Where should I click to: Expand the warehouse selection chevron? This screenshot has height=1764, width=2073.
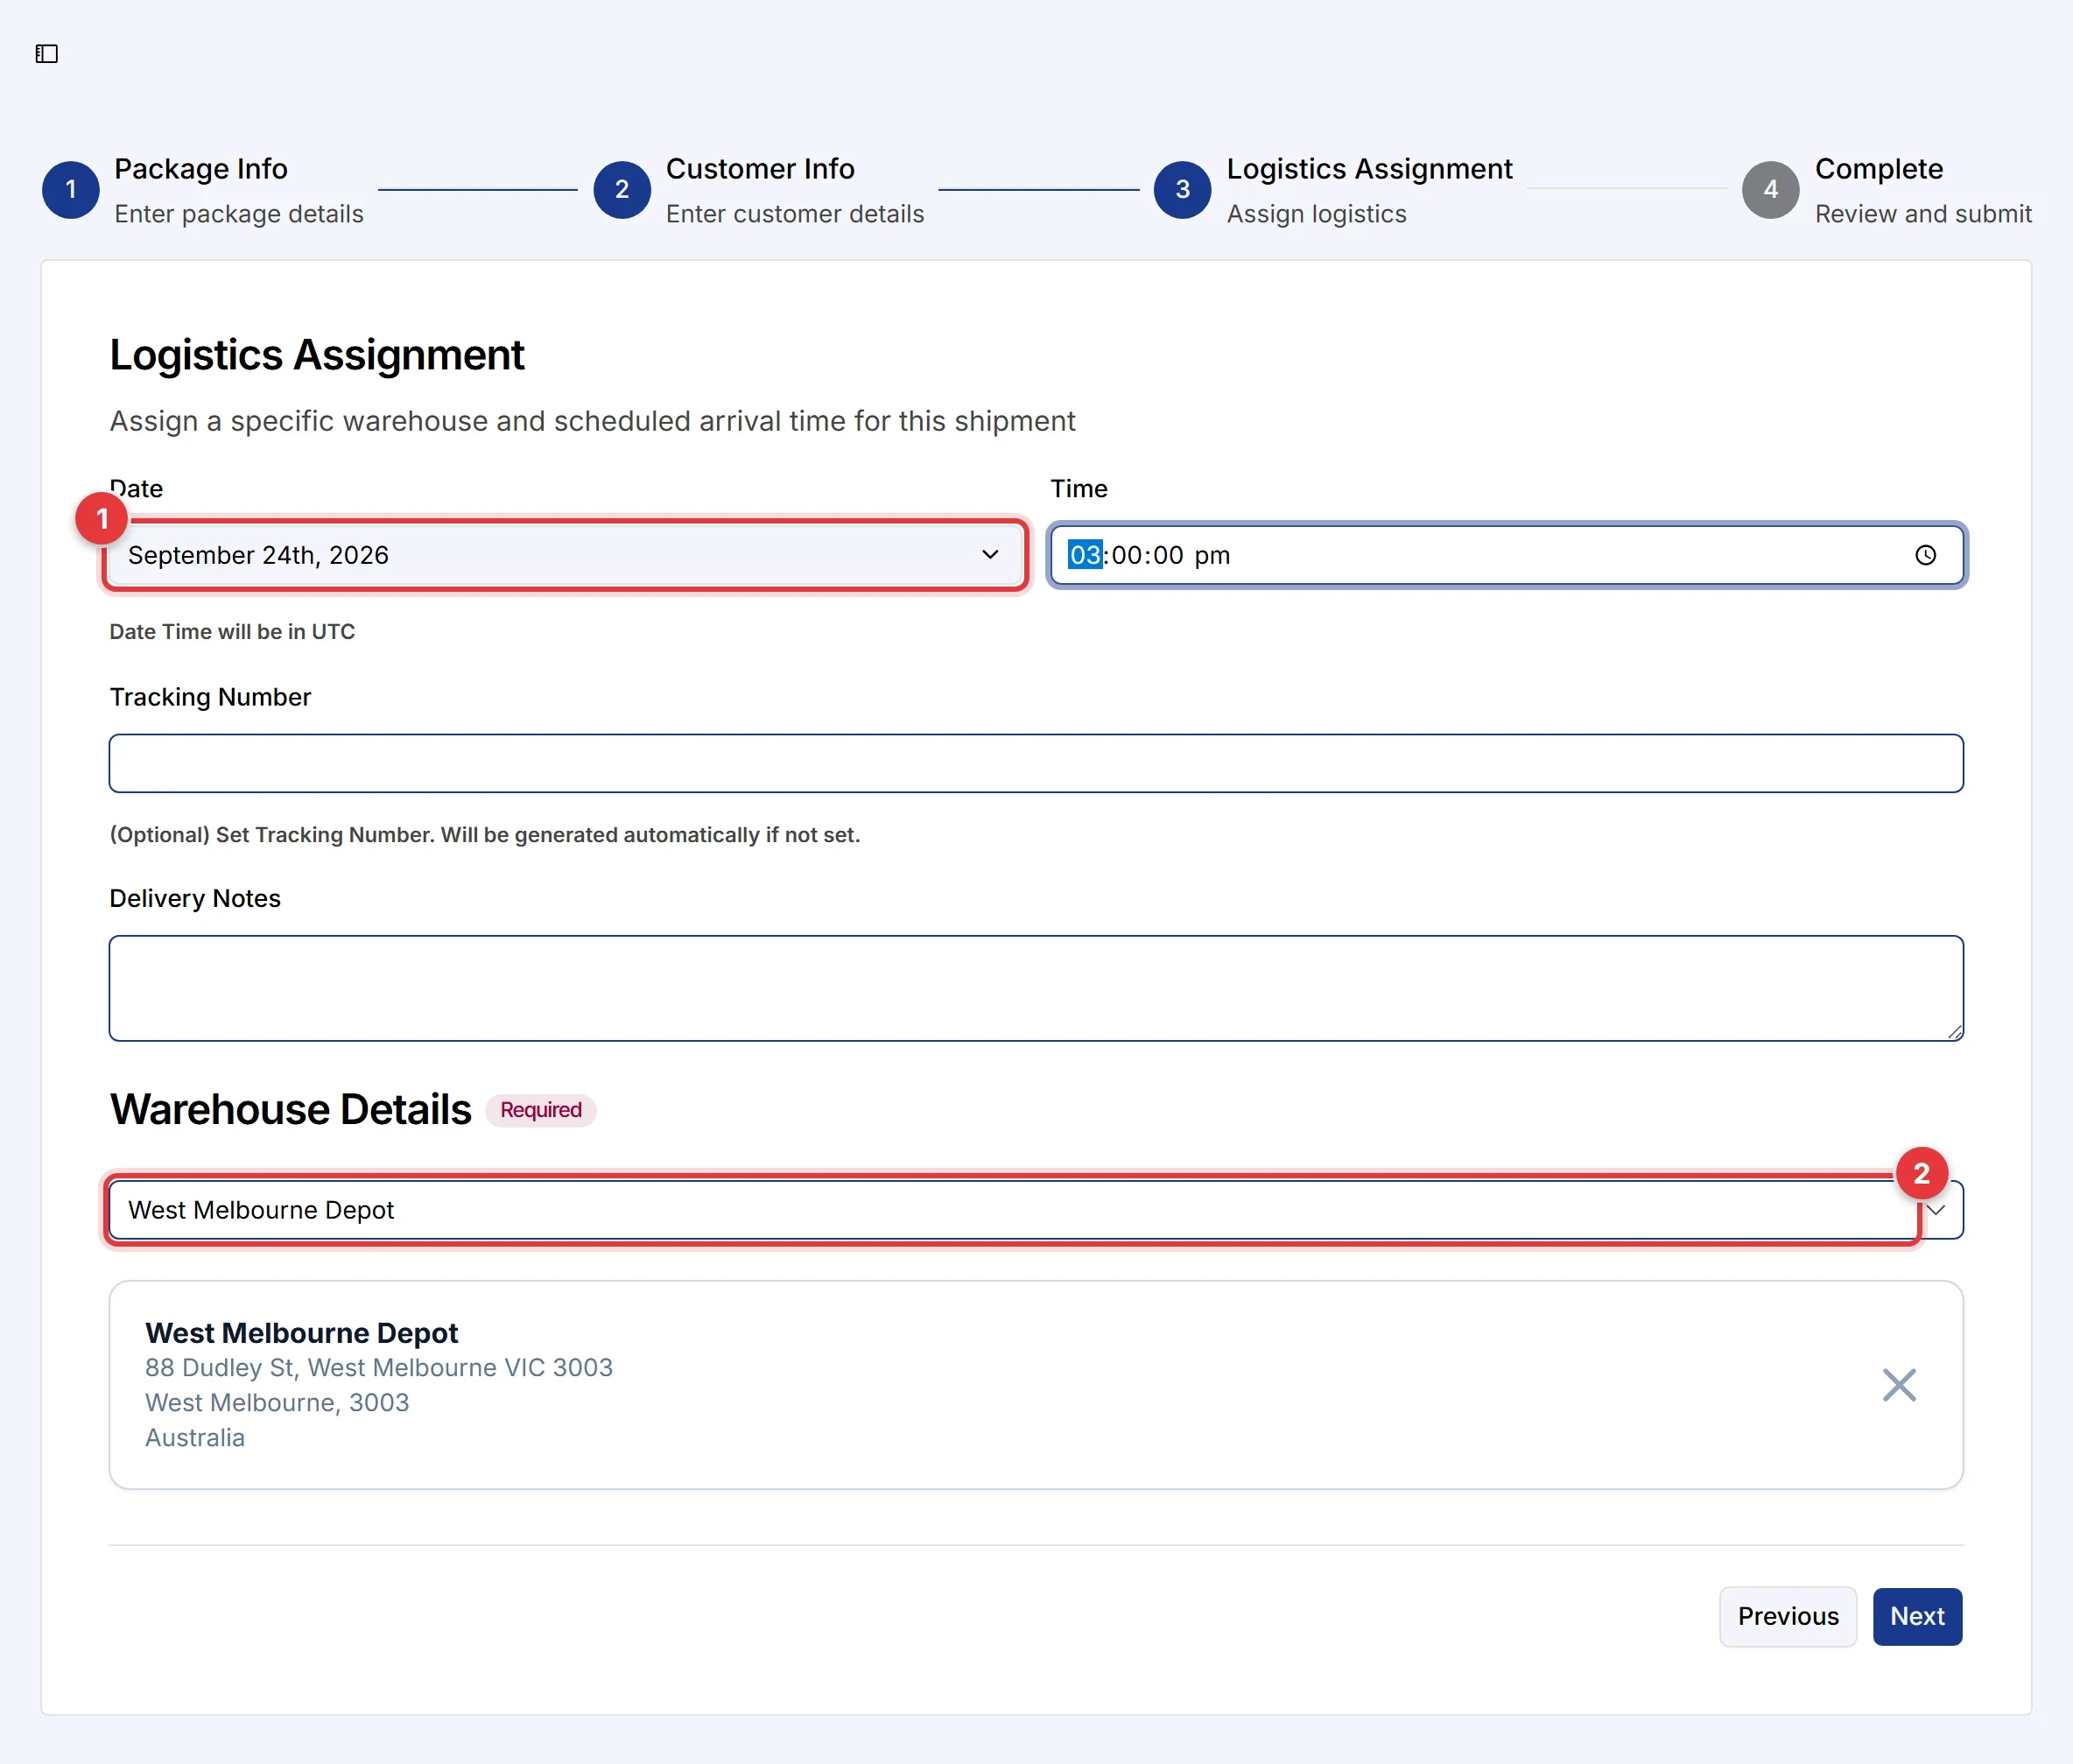1937,1210
